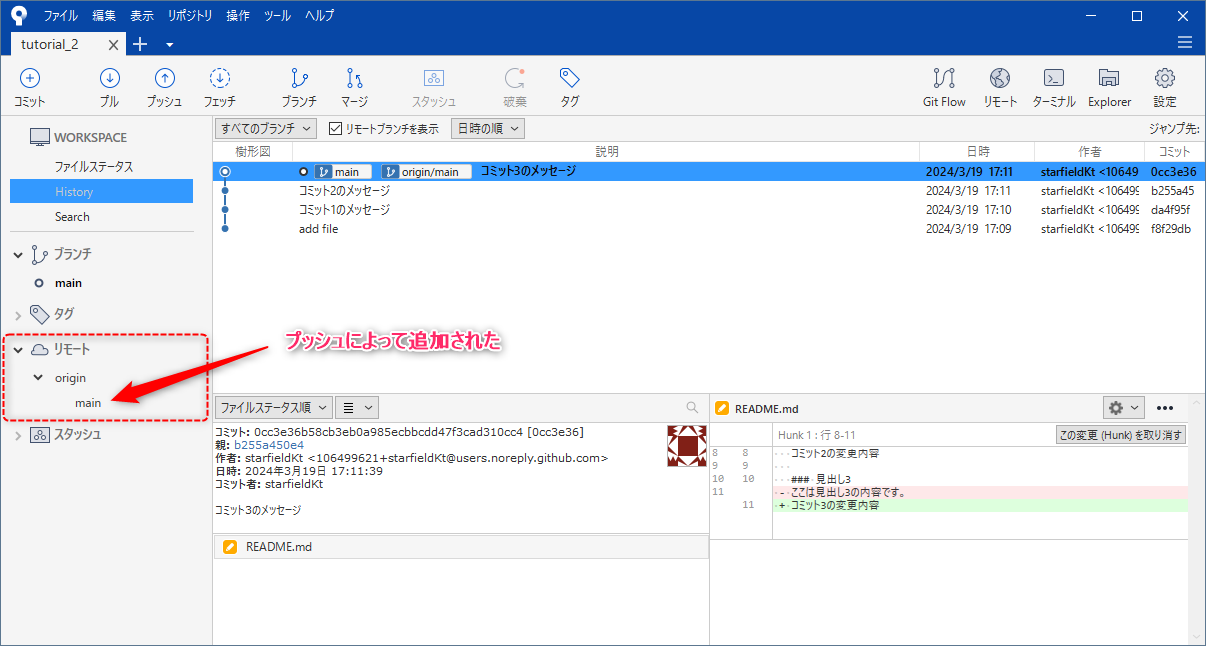Click the three-dots menu in diff panel
Screen dimensions: 1206x646
click(1164, 408)
